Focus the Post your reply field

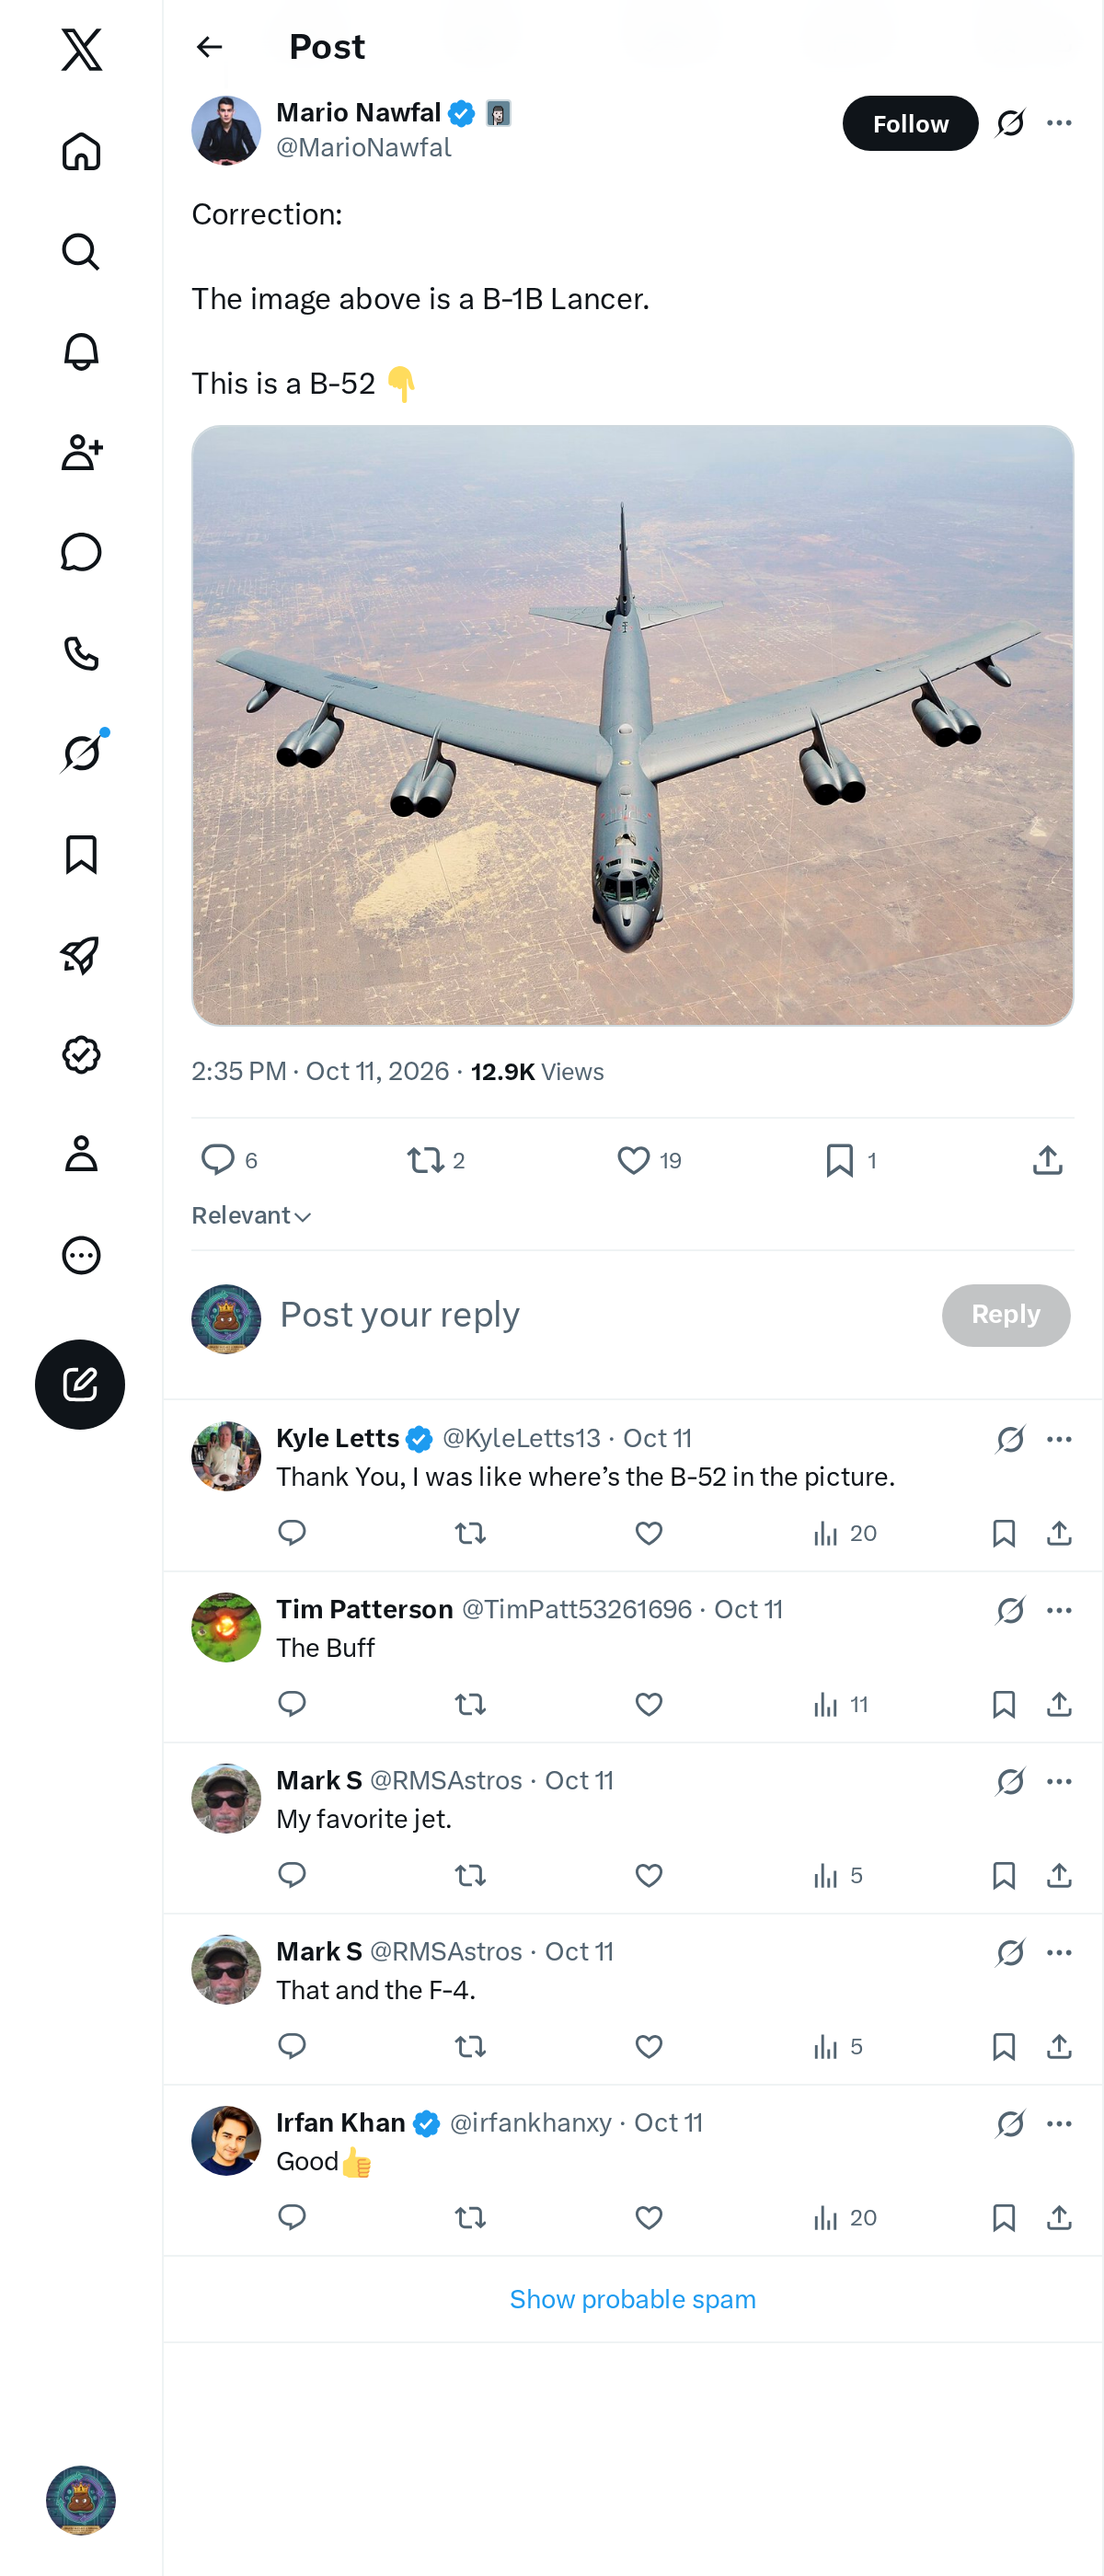click(600, 1314)
